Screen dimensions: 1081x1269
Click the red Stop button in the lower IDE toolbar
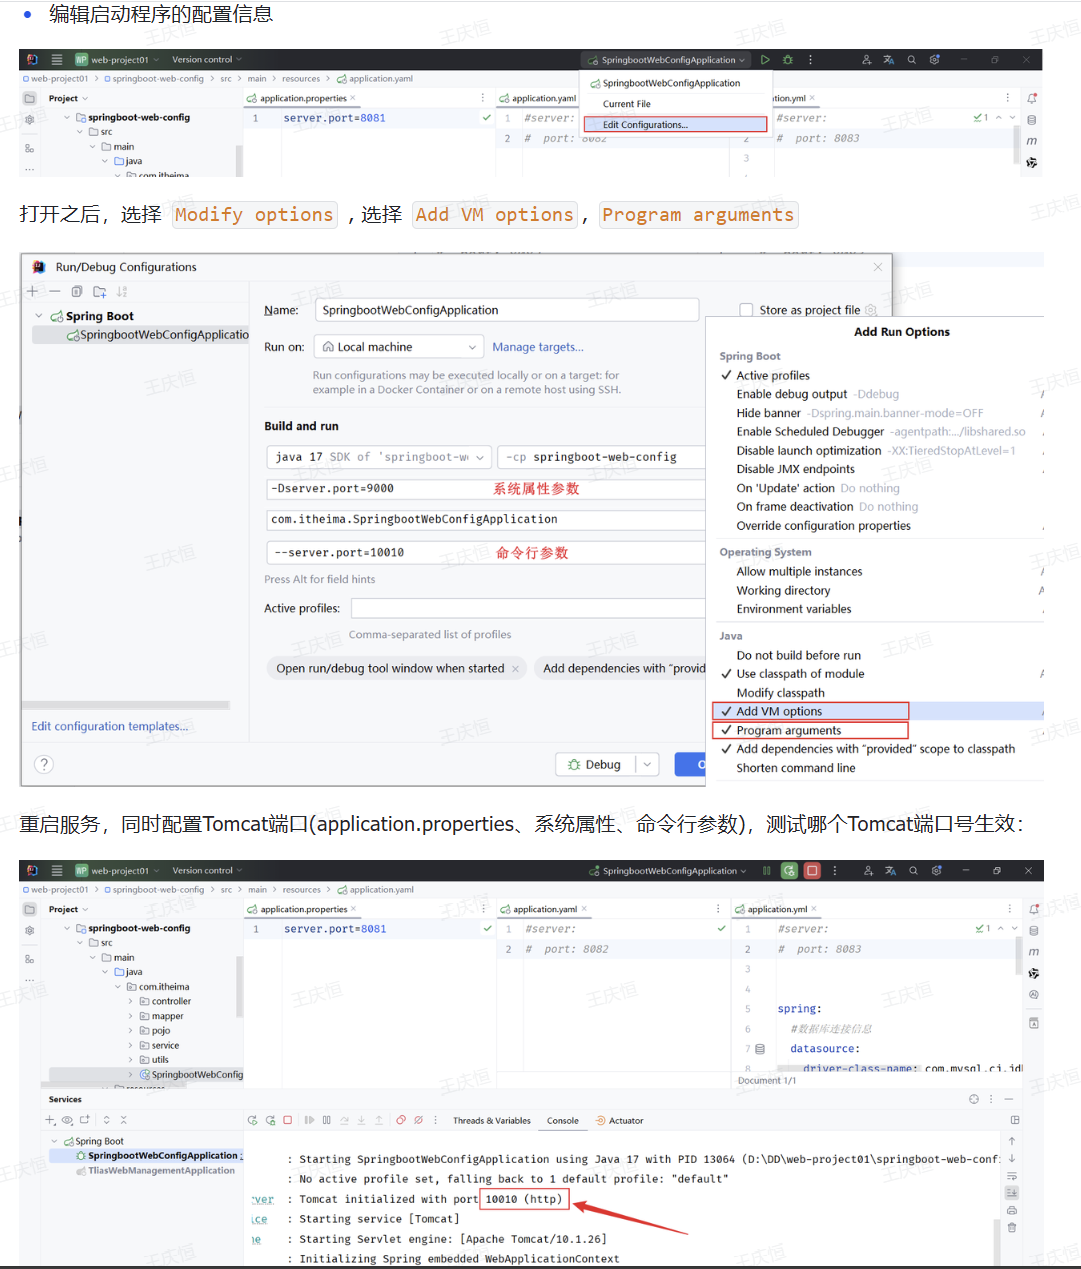coord(812,871)
